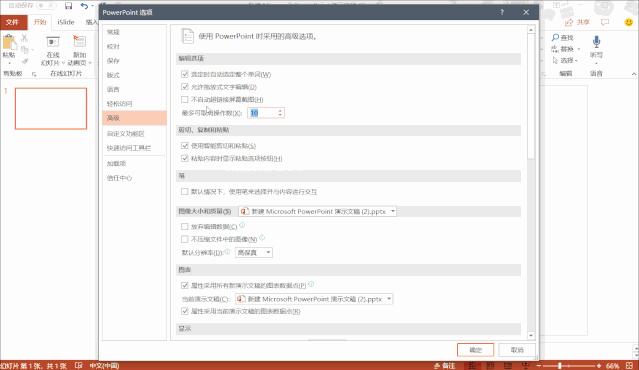Viewport: 639px width, 370px height.
Task: Click the 选择 (Select) cursor icon
Action: click(555, 60)
